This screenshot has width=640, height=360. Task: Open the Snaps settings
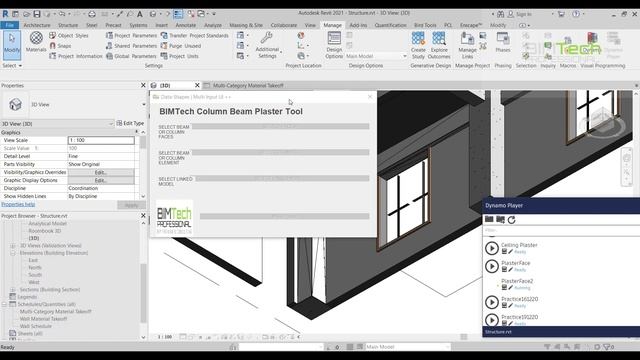pos(60,46)
